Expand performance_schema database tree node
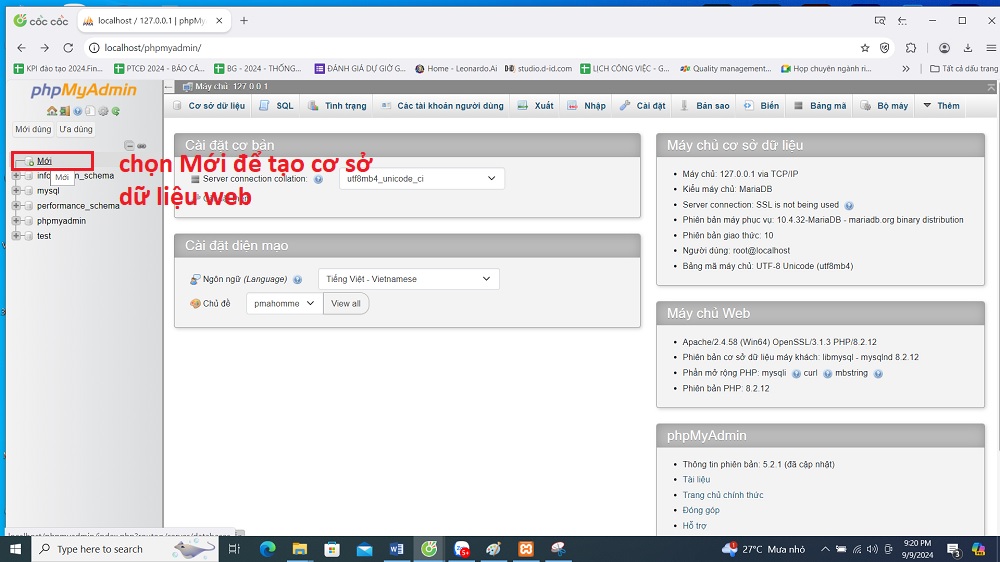Screen dimensions: 1000x562 pos(17,205)
